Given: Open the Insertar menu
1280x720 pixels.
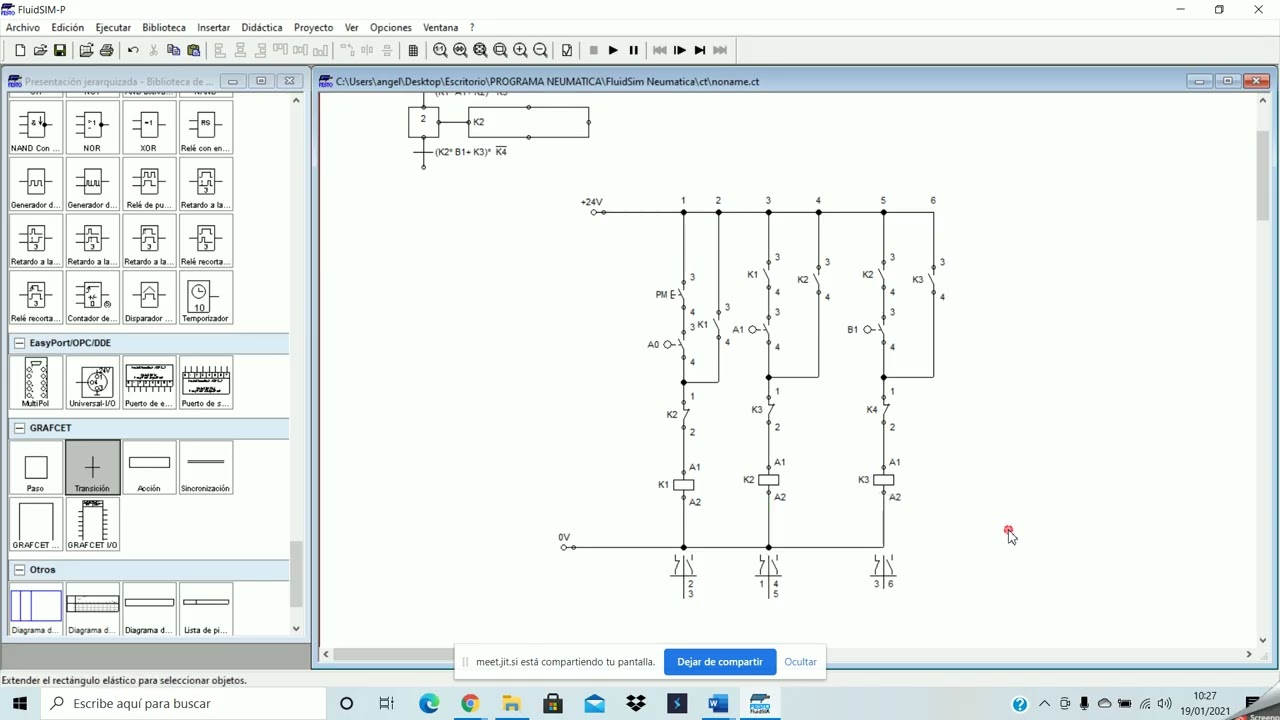Looking at the screenshot, I should (214, 27).
